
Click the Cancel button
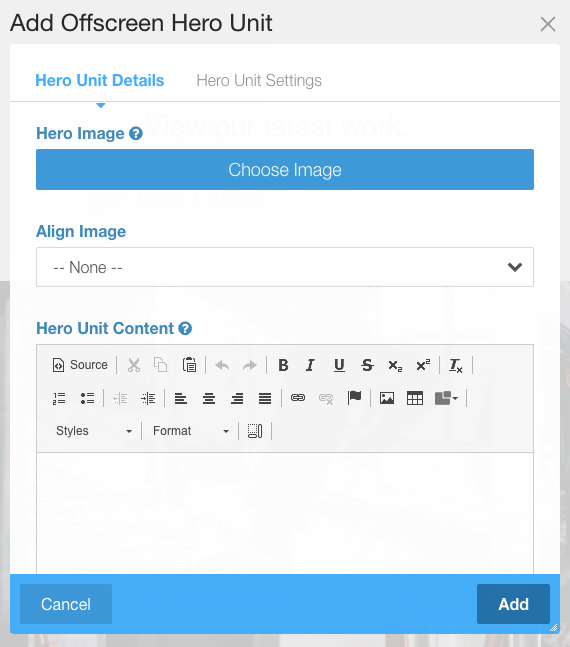[x=66, y=604]
